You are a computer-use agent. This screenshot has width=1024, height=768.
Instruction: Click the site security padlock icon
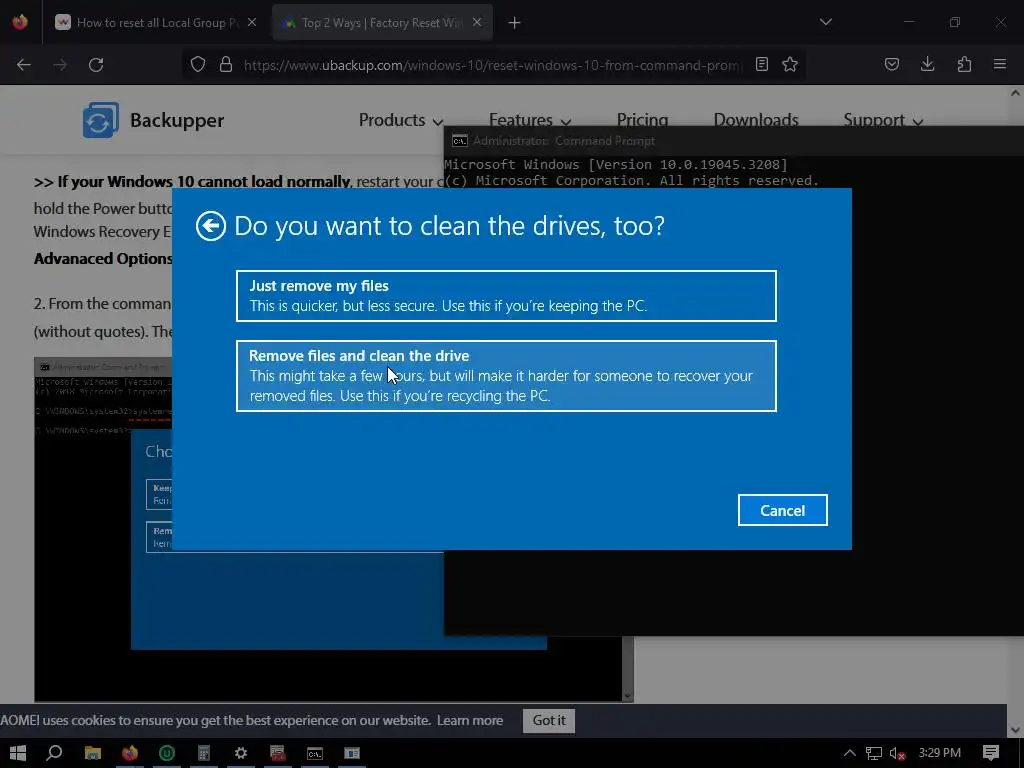[226, 65]
